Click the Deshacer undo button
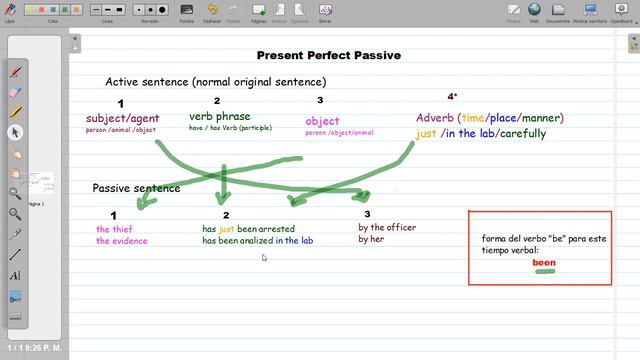Screen dimensions: 640x360 (x=212, y=12)
